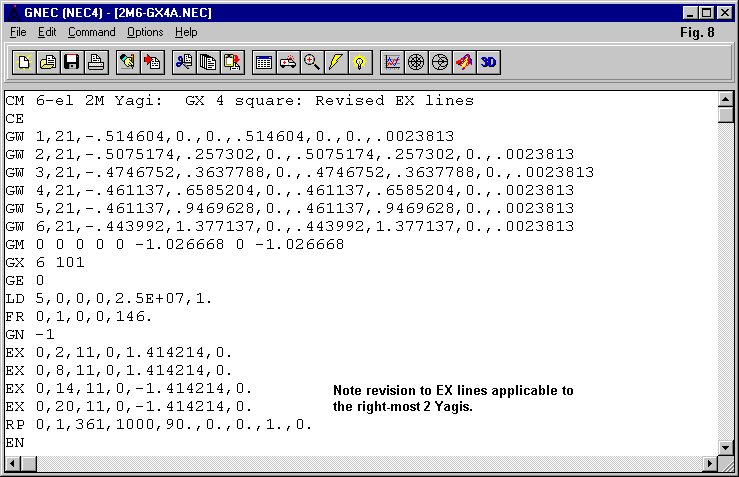Click the vertical scrollbar down arrow
Screen dimensions: 739x477
click(x=727, y=446)
